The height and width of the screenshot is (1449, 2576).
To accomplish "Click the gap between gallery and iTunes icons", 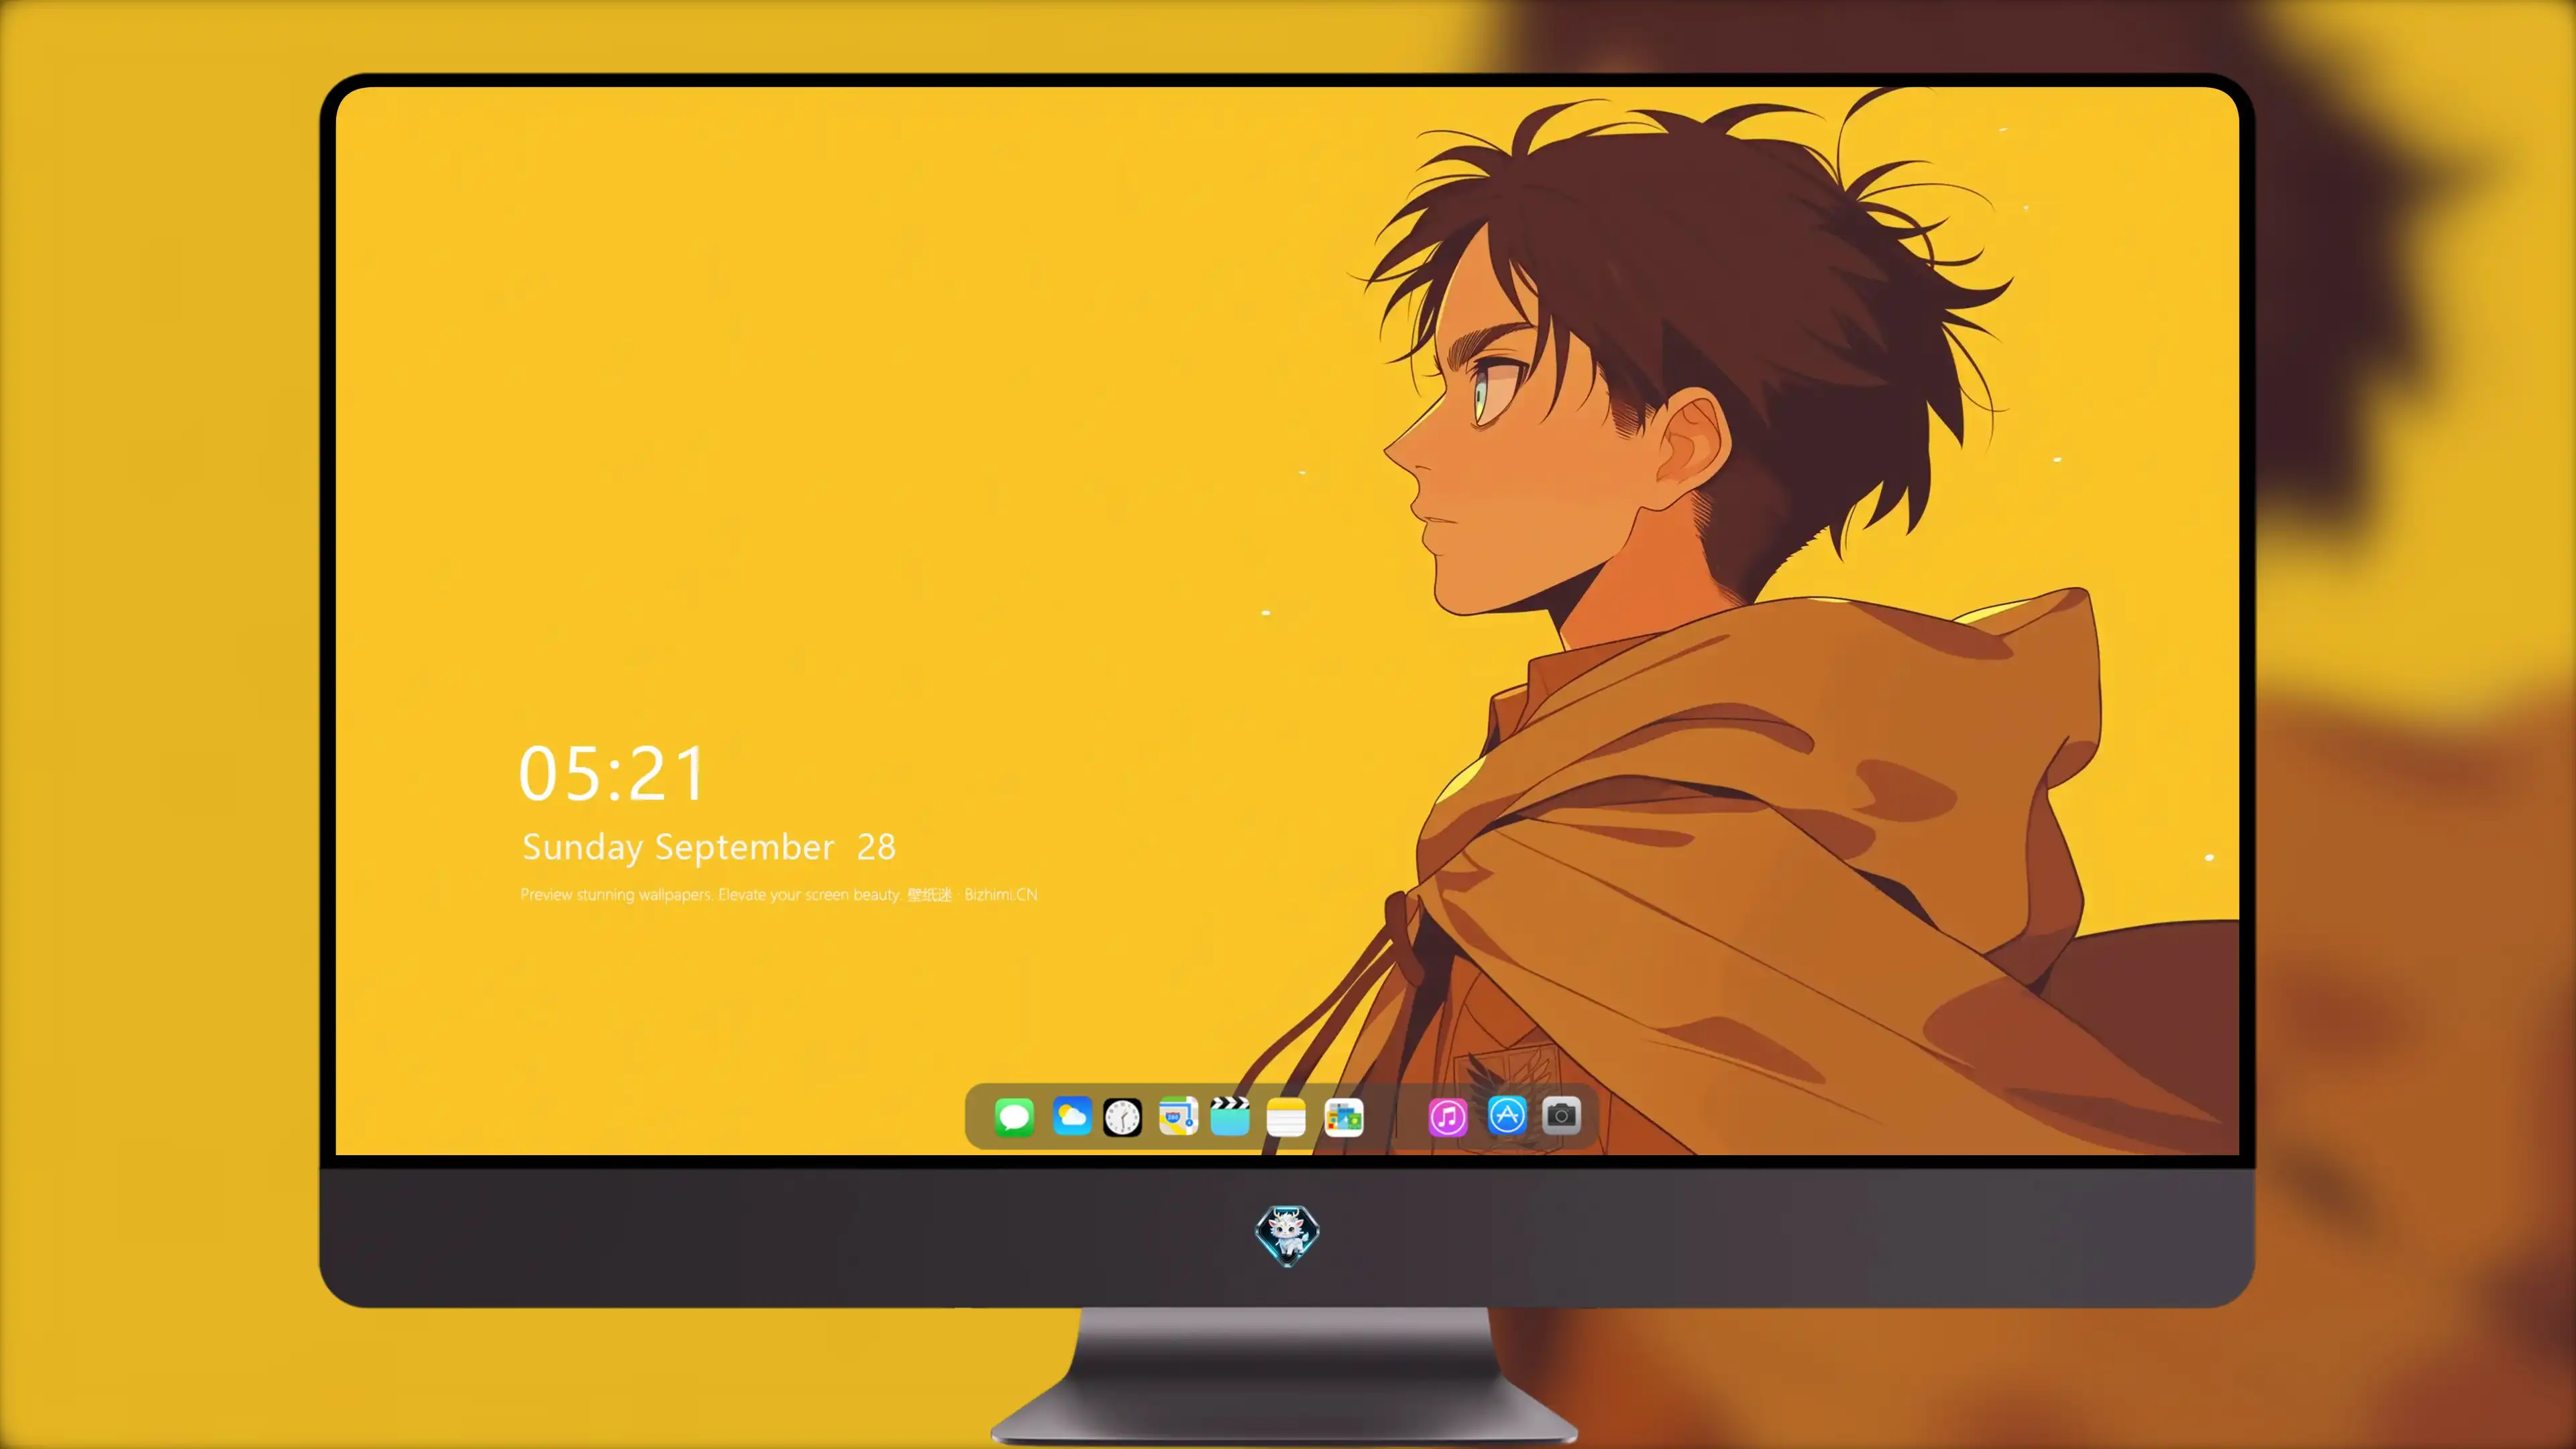I will coord(1396,1117).
